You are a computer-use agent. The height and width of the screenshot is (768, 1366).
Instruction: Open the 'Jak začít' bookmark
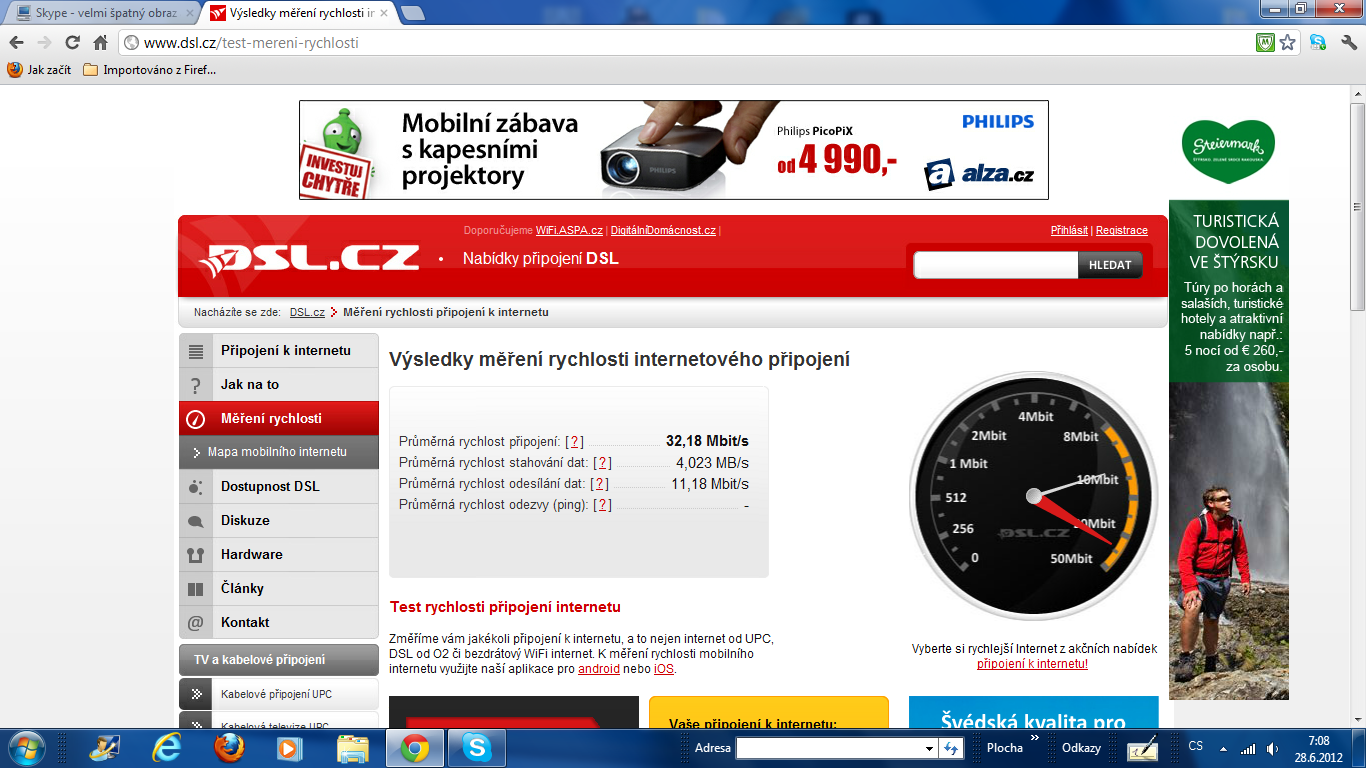pos(39,70)
